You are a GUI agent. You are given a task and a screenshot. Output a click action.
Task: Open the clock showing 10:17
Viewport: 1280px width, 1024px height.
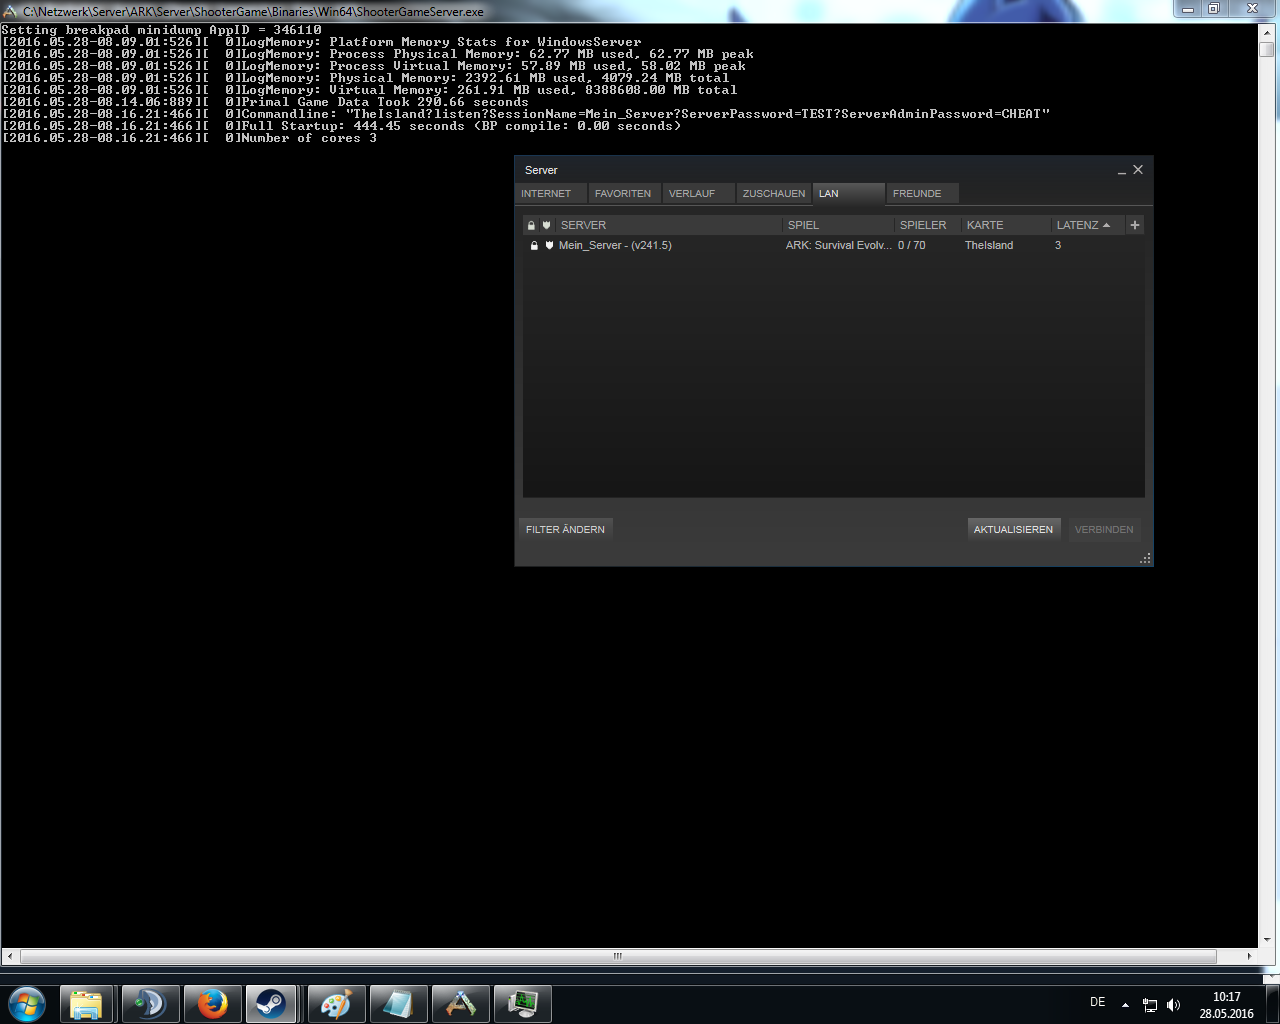click(1226, 1004)
